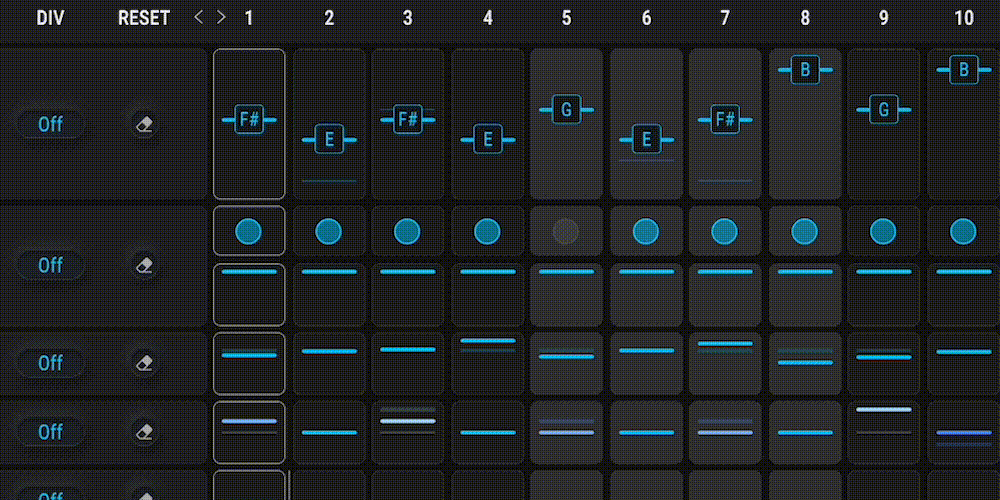Click the F# note on step 3
Screen dimensions: 1000x500
407,120
